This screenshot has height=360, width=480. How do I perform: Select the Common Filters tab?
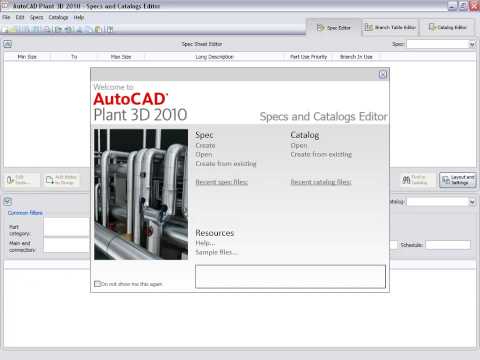pos(25,213)
